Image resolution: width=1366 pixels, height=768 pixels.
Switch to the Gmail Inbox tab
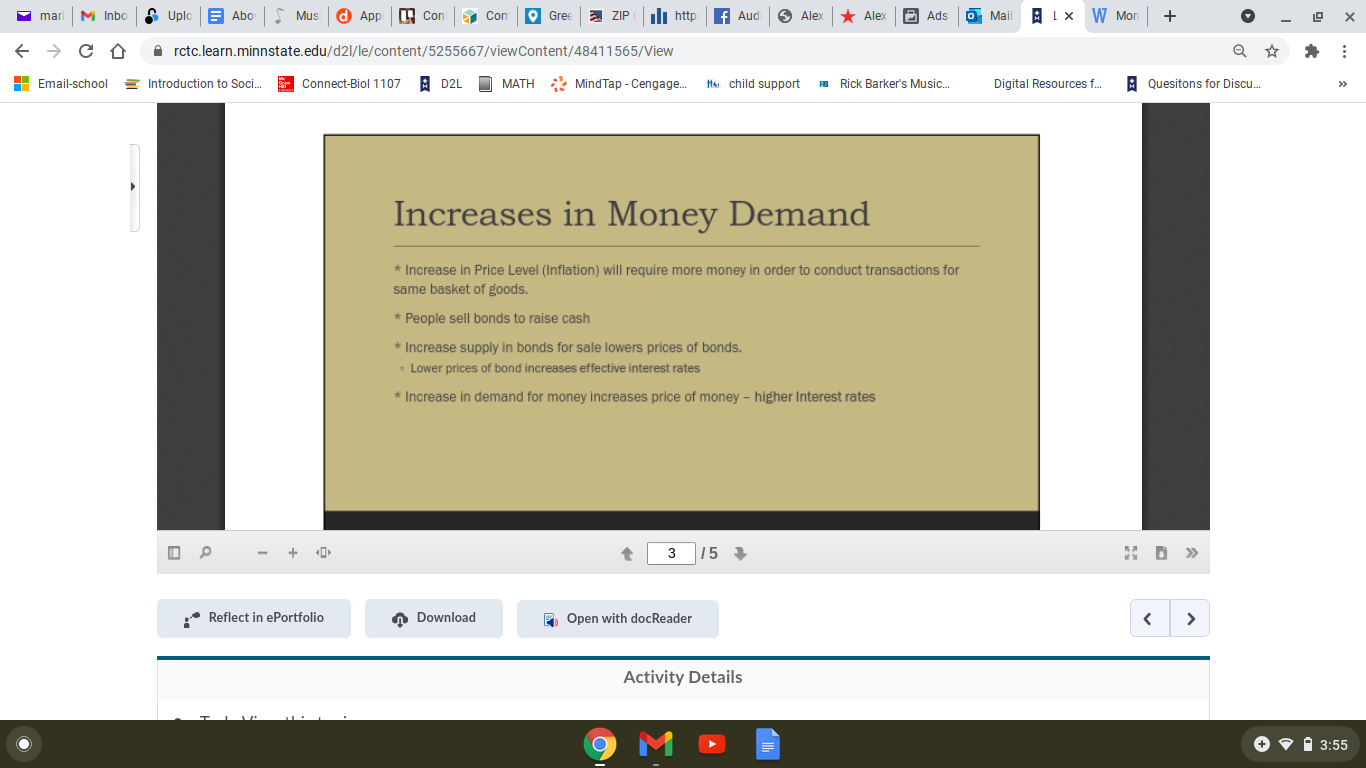pos(104,16)
